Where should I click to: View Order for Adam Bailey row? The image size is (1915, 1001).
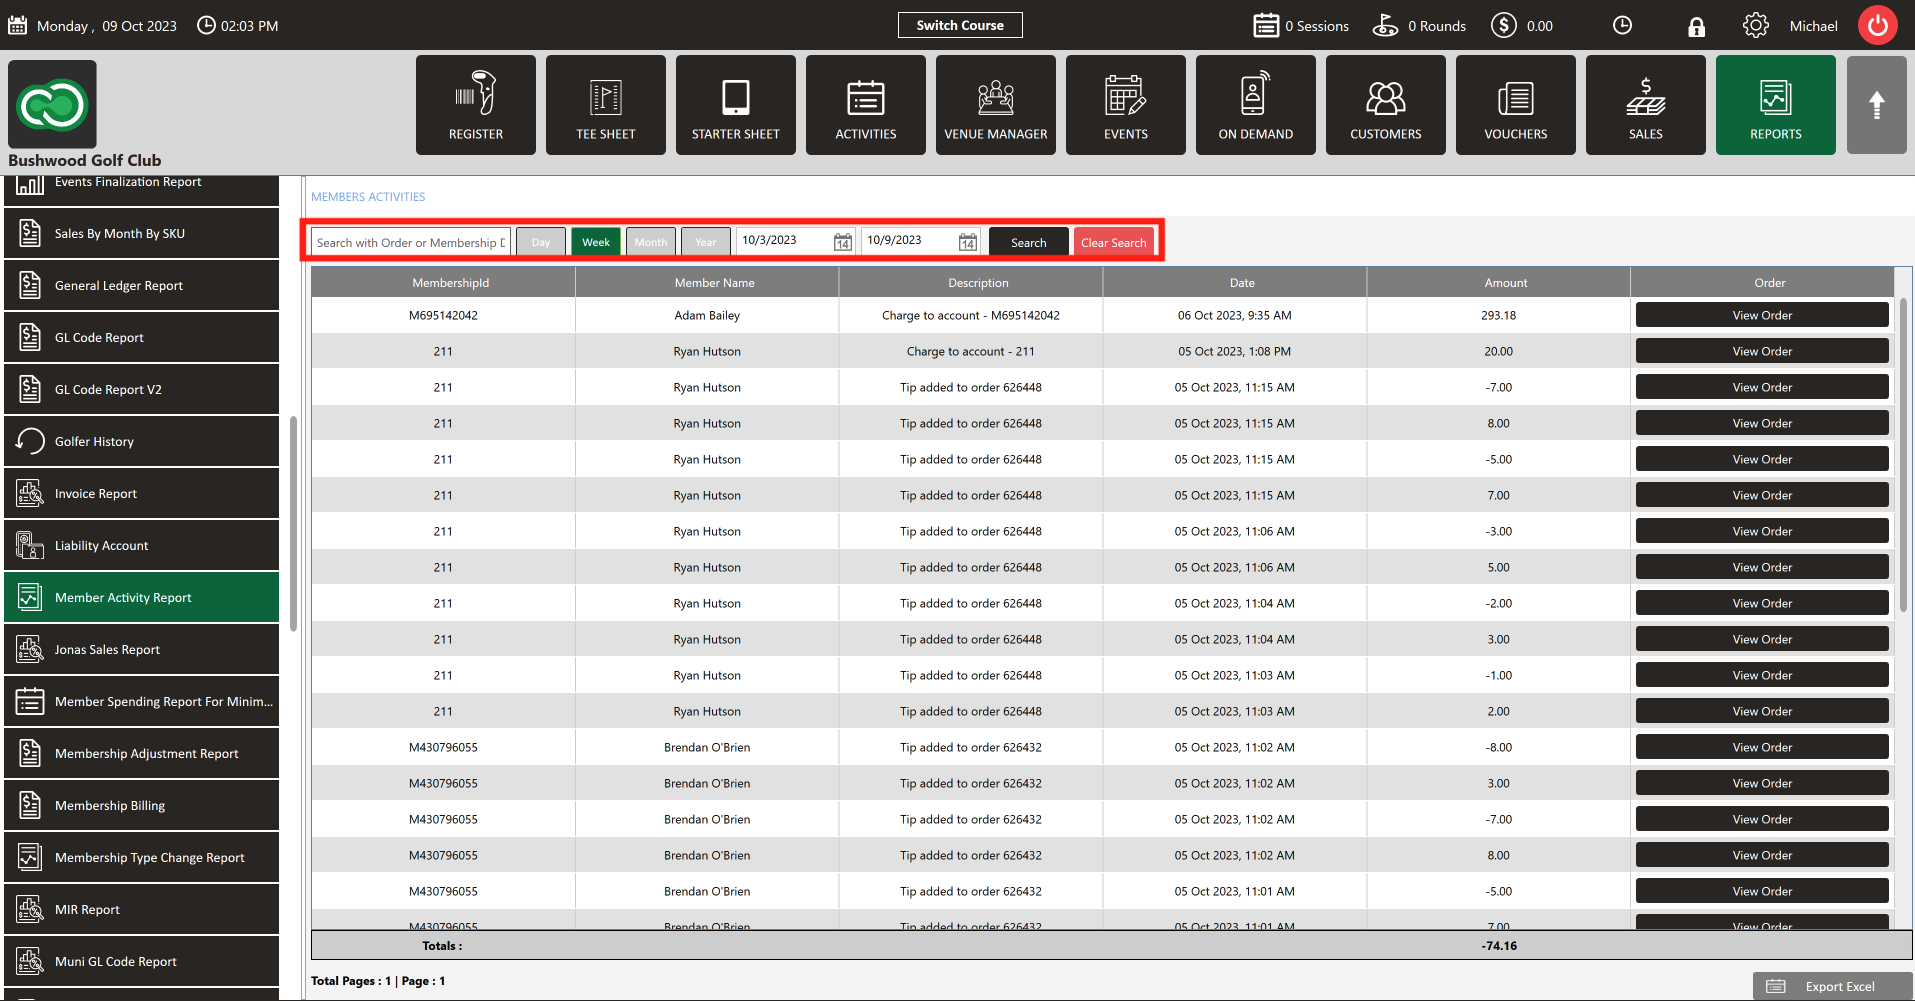[1762, 315]
